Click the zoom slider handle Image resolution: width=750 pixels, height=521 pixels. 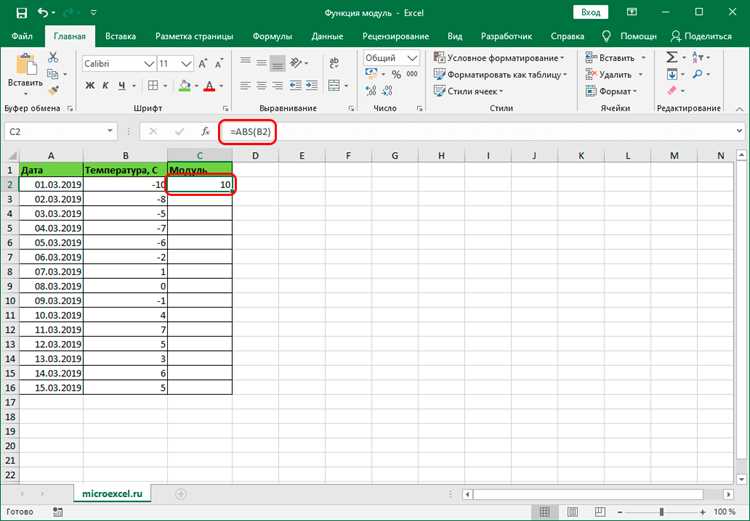click(x=662, y=512)
